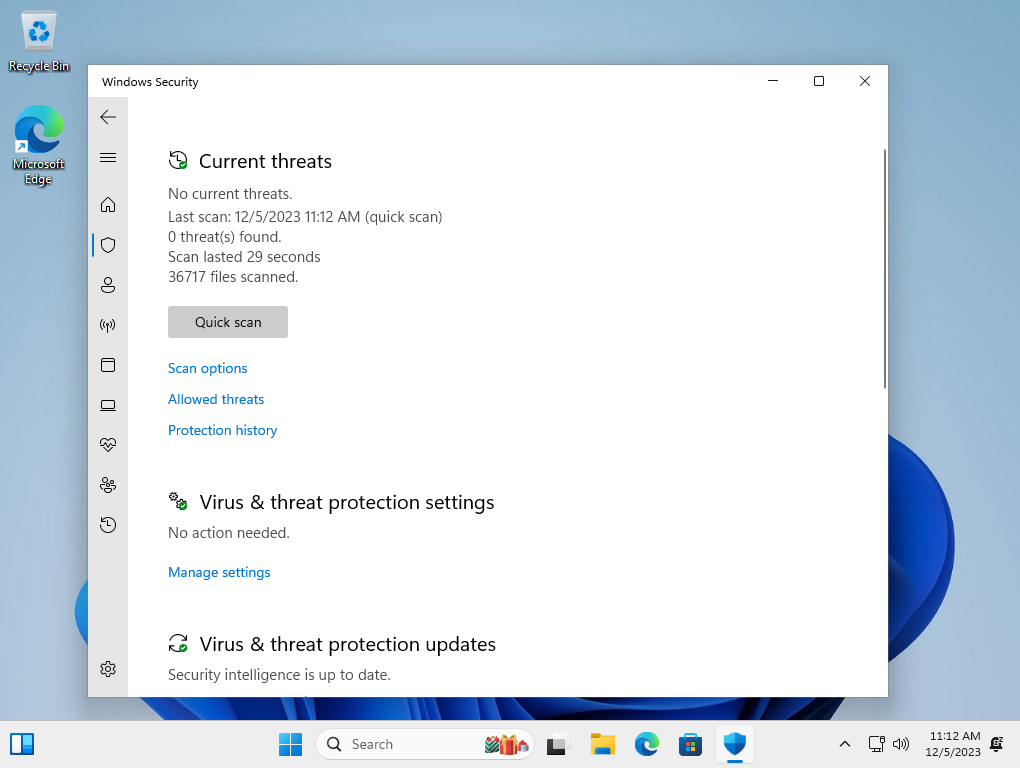
Task: Open Task View from the taskbar
Action: tap(558, 744)
